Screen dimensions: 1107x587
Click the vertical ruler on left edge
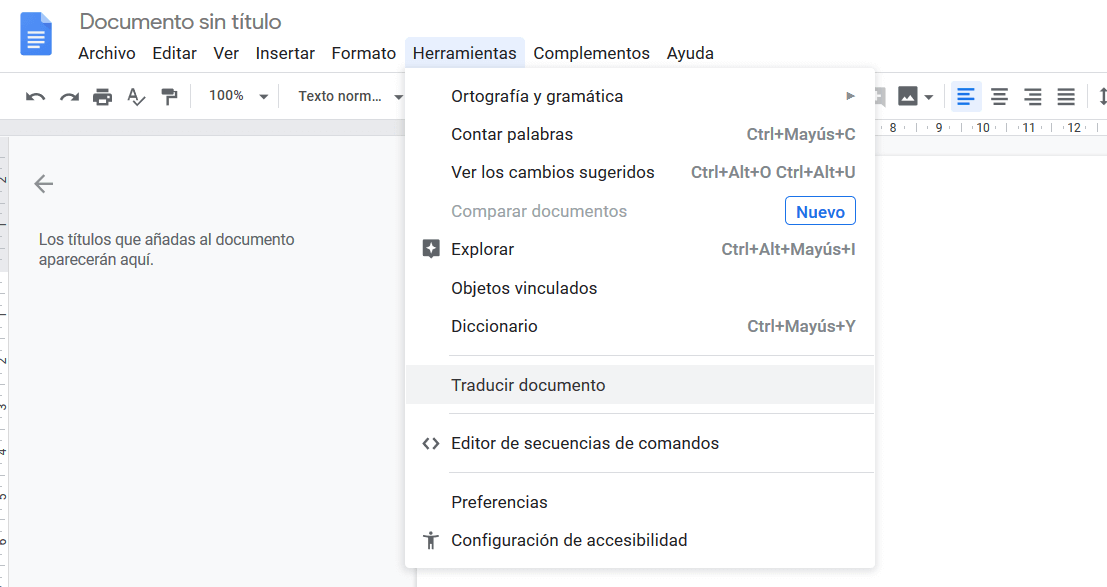click(4, 360)
